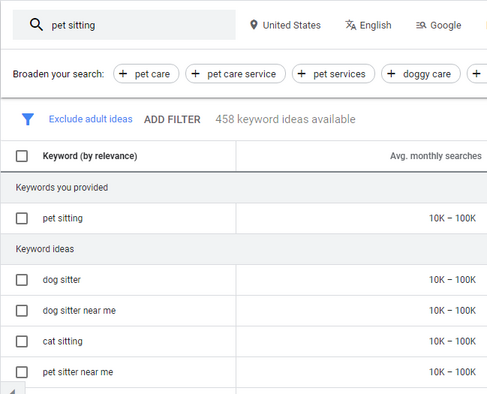
Task: Click the language translate icon
Action: pos(351,25)
